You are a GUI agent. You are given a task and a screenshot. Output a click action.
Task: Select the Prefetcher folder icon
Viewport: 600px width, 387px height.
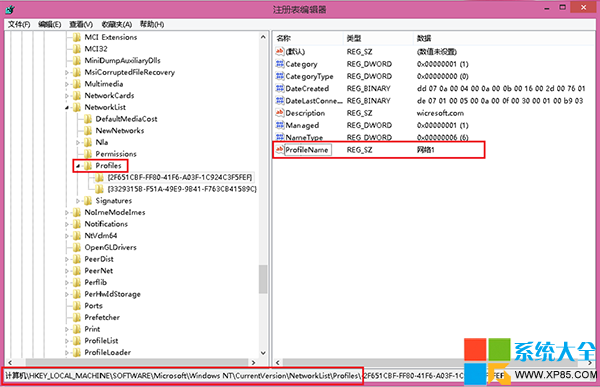77,317
